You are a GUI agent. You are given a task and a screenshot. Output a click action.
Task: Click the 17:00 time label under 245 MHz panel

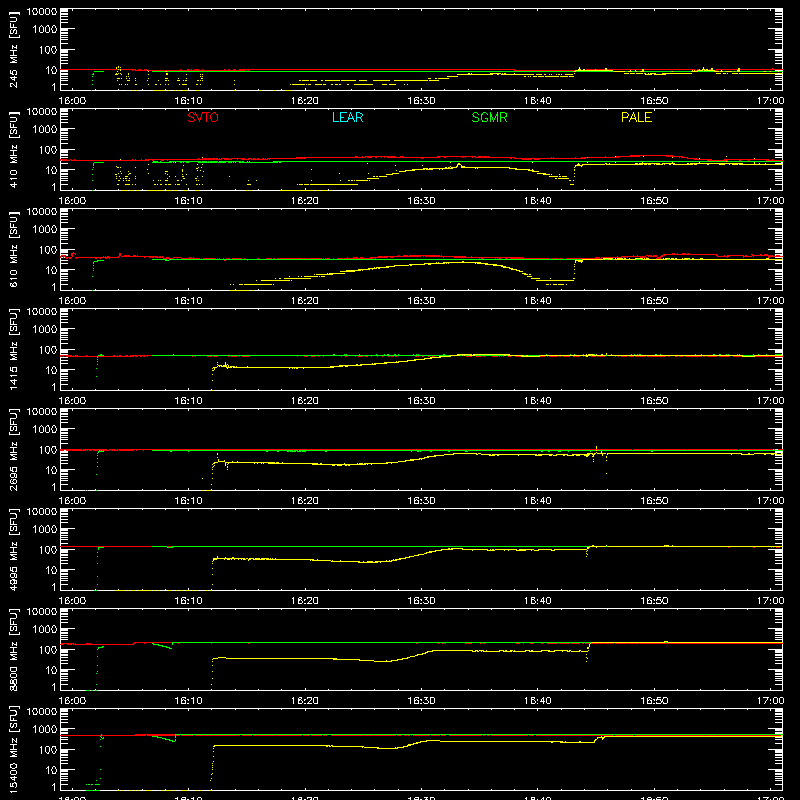[770, 101]
